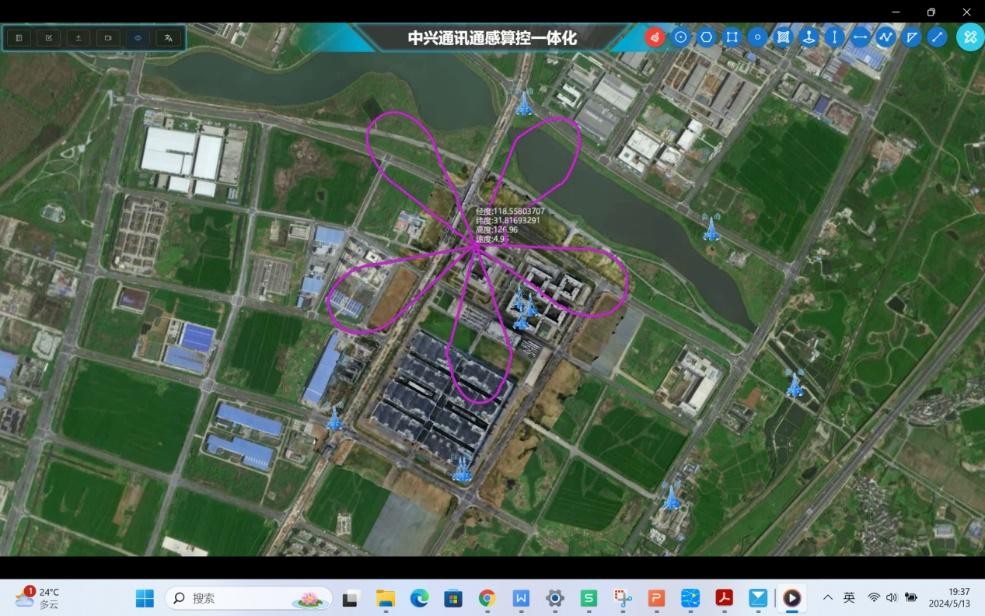Select the location pin placement tool
985x616 pixels.
[809, 37]
